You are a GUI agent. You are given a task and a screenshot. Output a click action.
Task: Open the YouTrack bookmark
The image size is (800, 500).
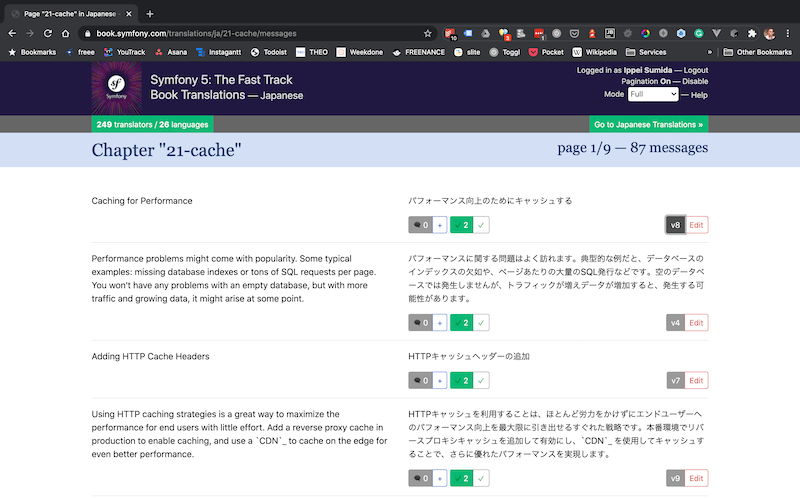click(125, 52)
